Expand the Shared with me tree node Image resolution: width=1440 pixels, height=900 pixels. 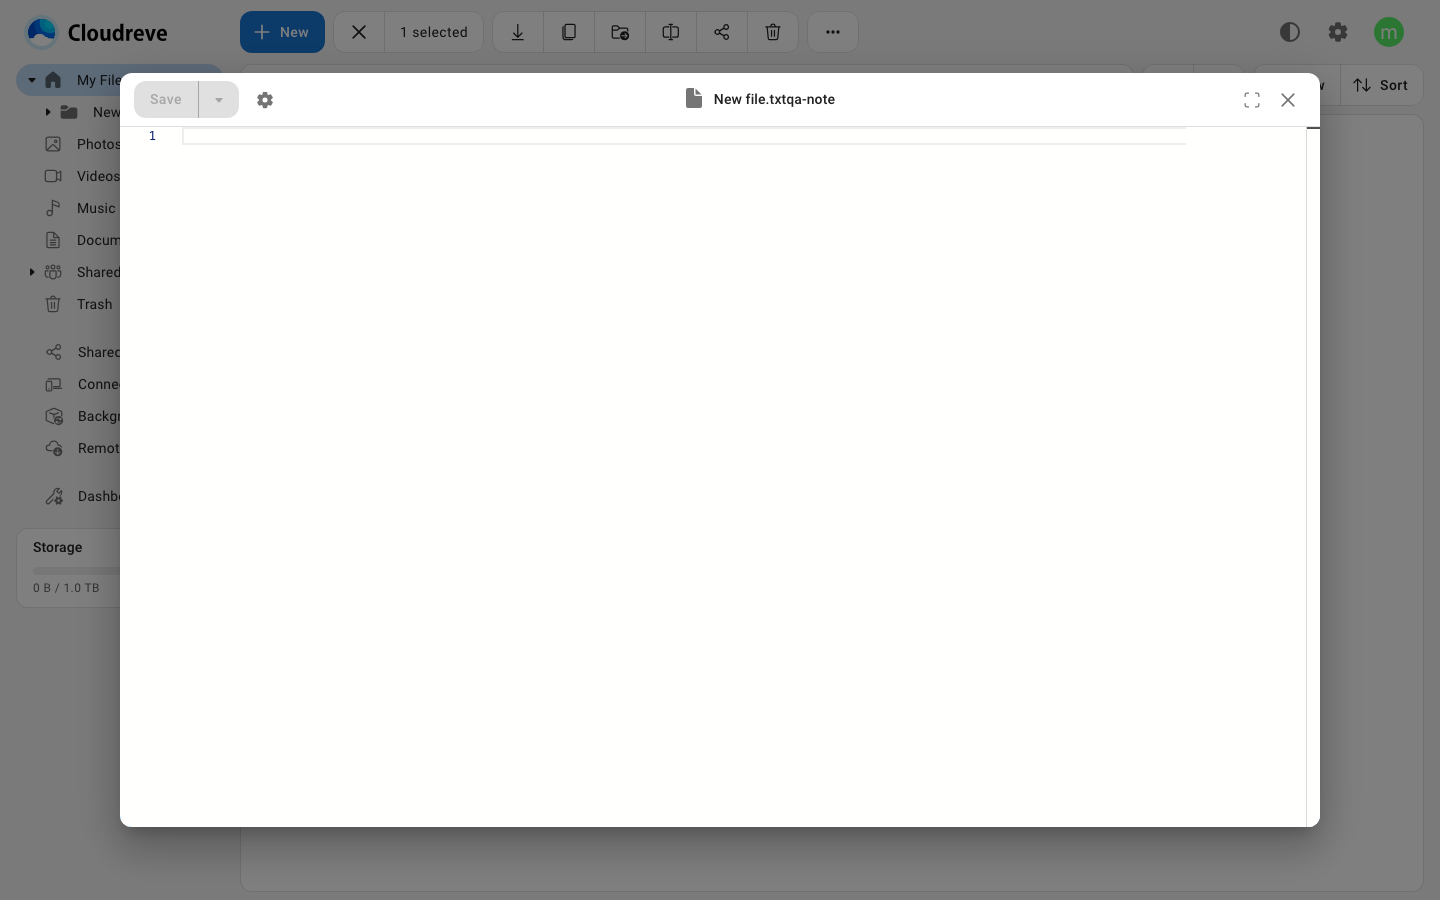tap(32, 272)
